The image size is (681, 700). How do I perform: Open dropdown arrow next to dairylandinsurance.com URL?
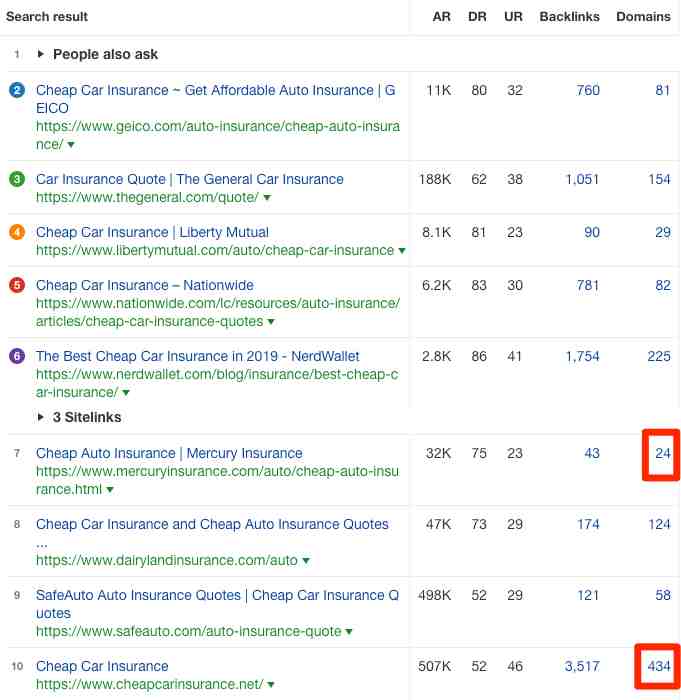click(x=306, y=561)
